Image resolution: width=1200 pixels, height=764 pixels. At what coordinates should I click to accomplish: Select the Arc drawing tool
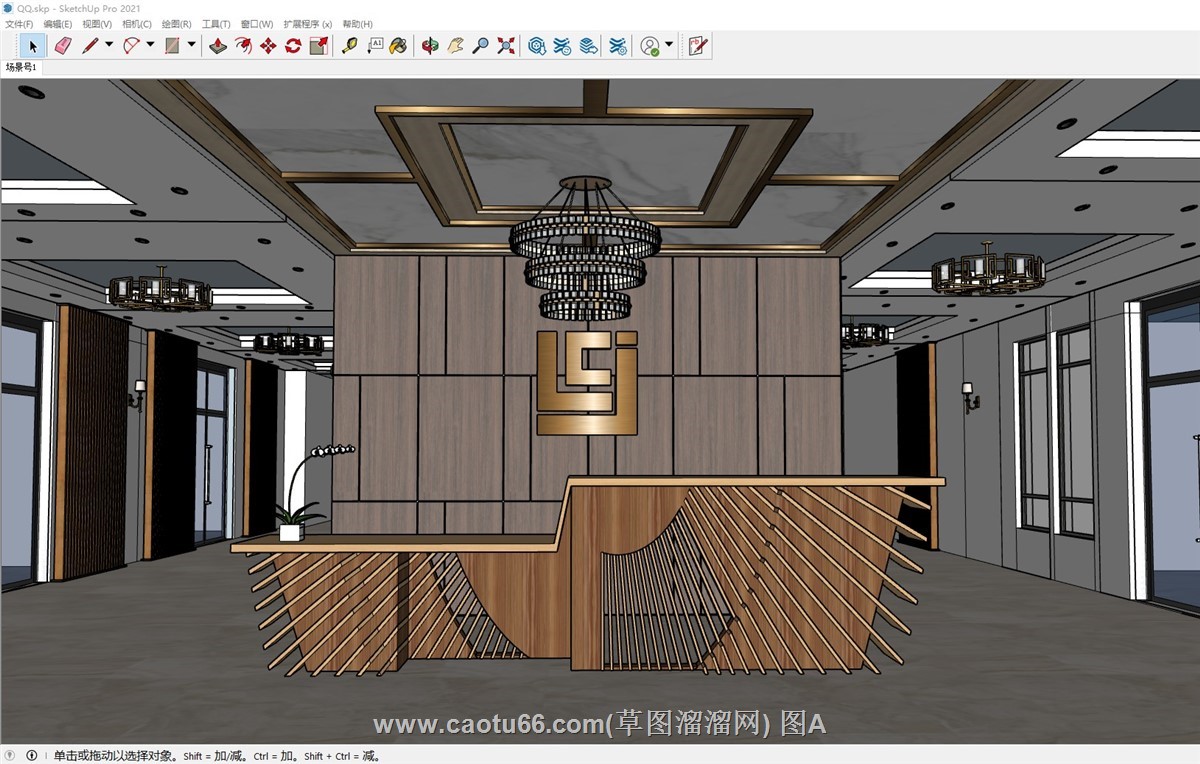coord(131,45)
